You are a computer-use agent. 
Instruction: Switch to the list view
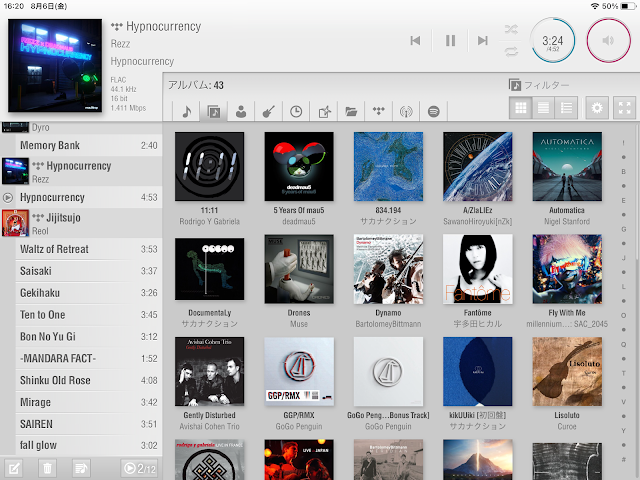click(x=543, y=108)
